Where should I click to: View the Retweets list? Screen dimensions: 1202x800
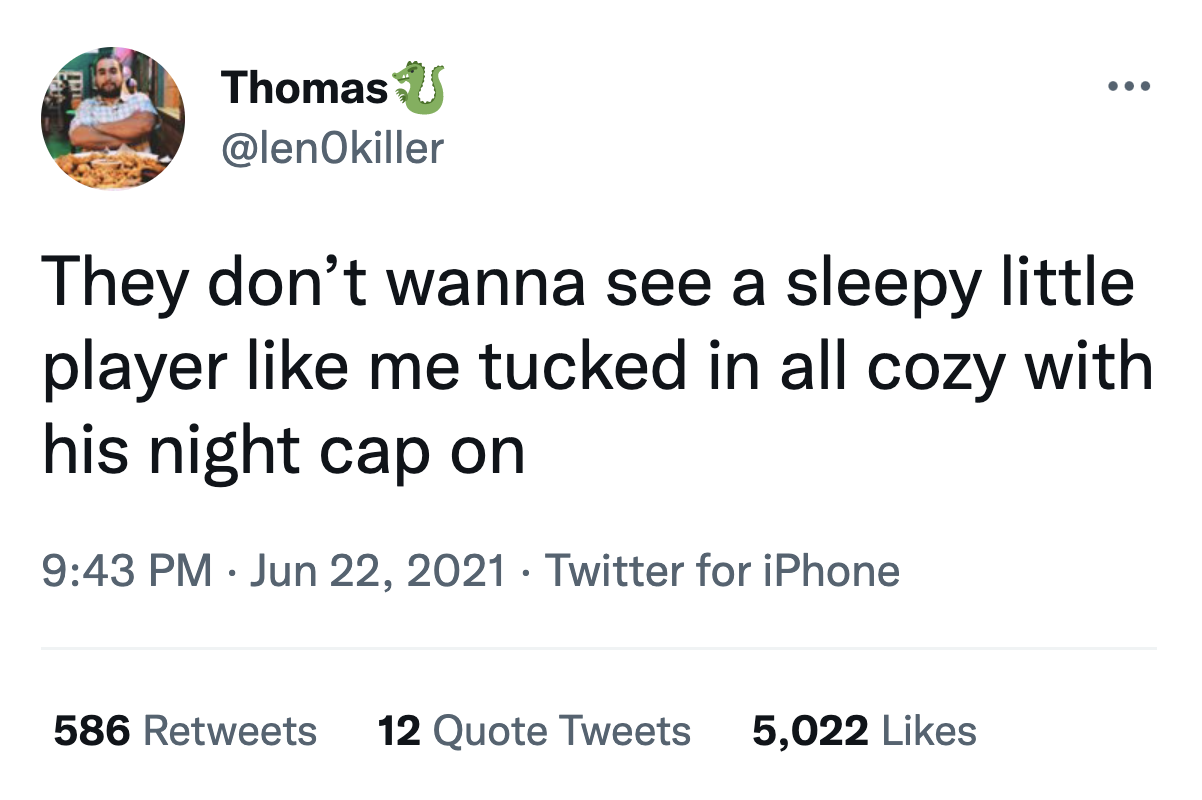click(230, 731)
